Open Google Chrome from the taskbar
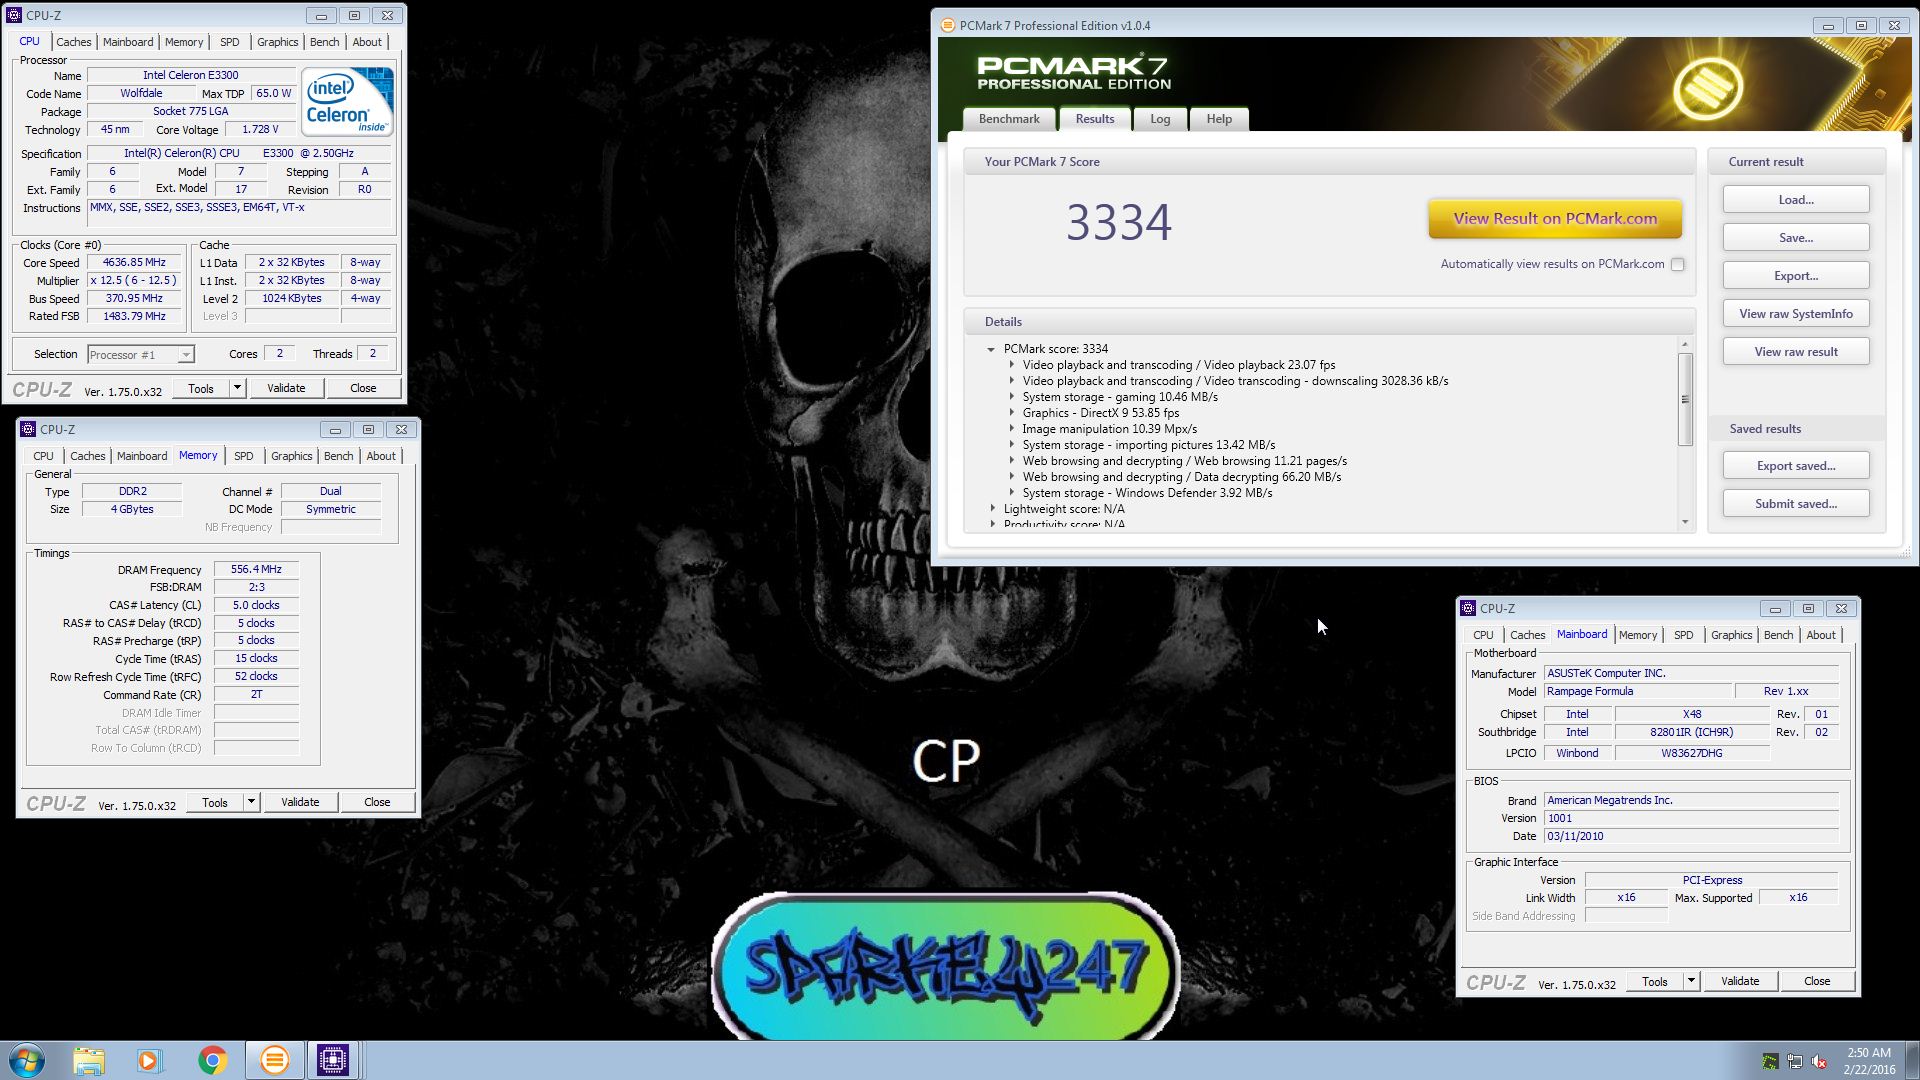1920x1080 pixels. click(x=212, y=1060)
